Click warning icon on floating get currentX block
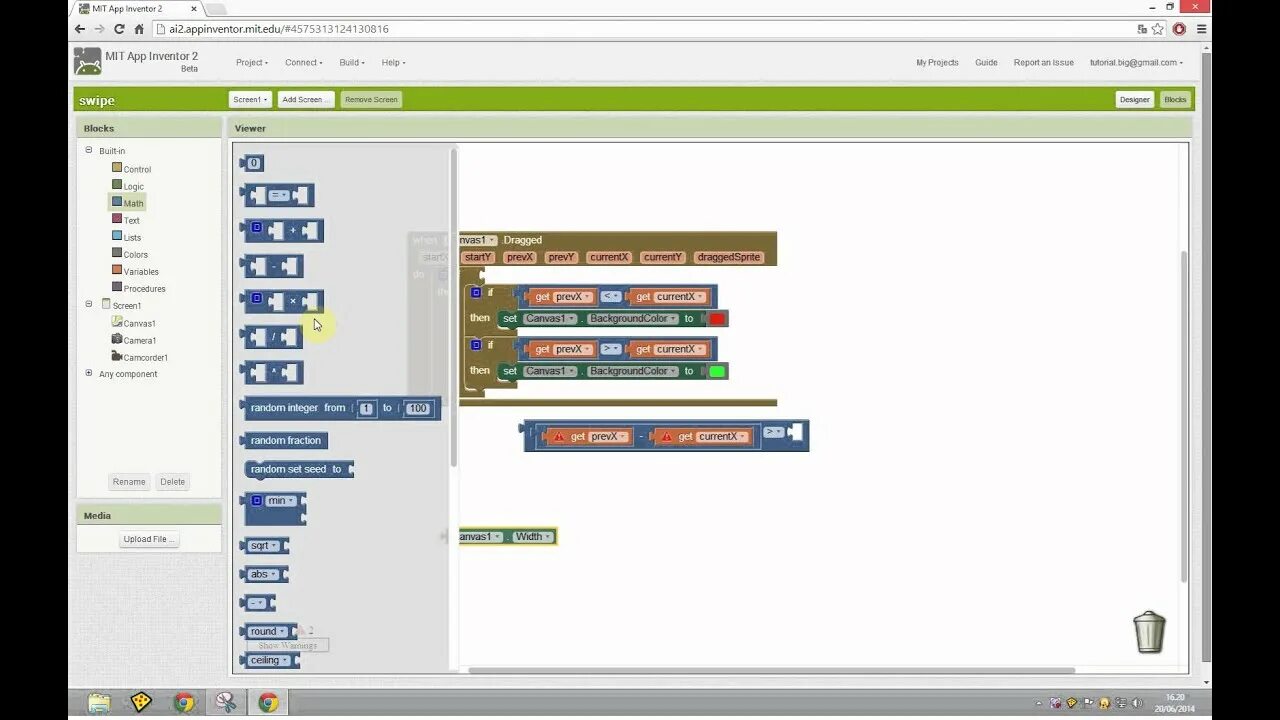This screenshot has width=1280, height=720. (x=667, y=437)
